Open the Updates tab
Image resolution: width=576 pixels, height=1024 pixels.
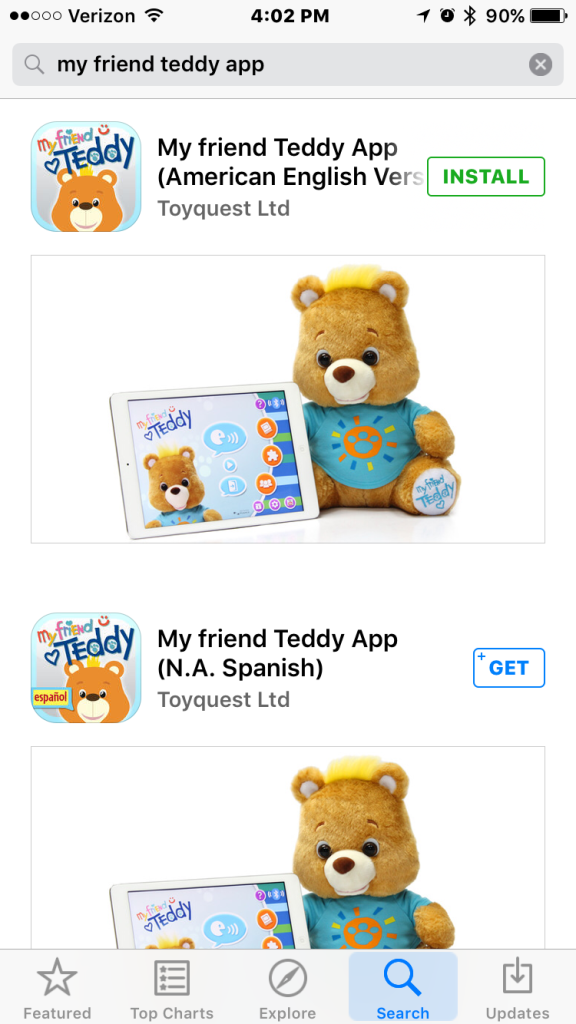tap(518, 988)
